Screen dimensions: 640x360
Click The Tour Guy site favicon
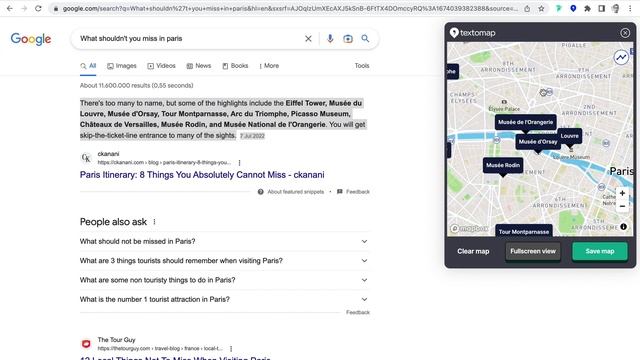coord(86,344)
